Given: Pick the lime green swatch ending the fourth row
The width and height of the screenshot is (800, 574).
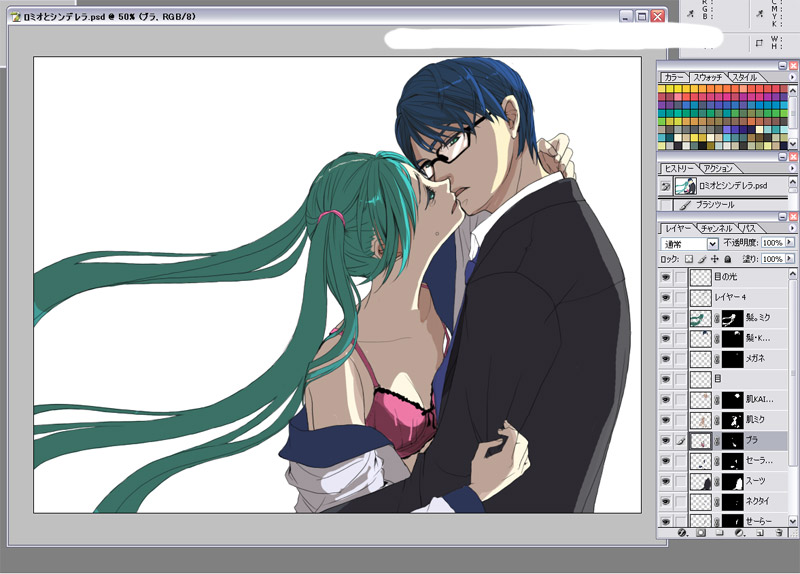Looking at the screenshot, I should (x=784, y=114).
